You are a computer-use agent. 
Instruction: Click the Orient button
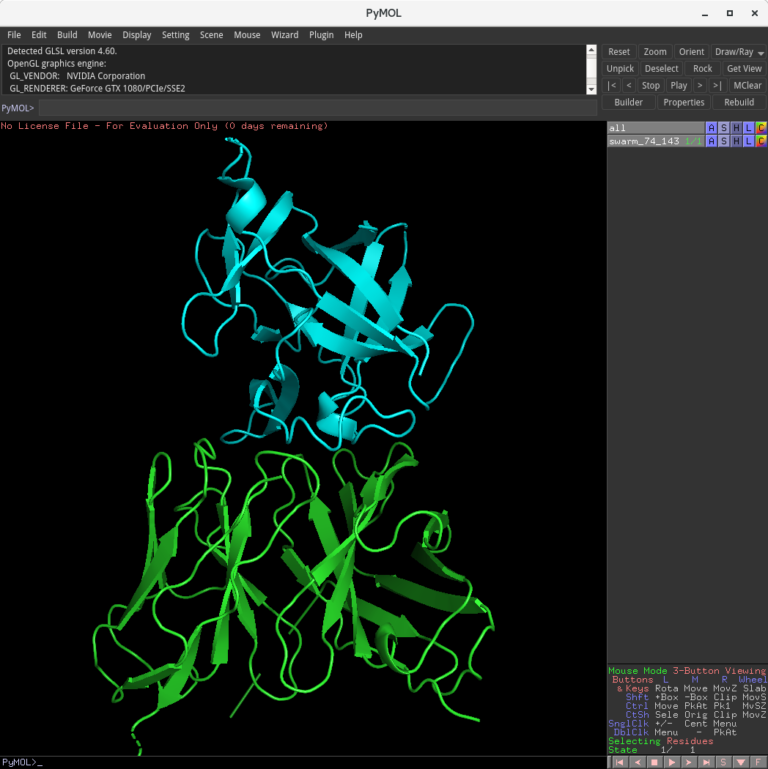pos(691,52)
